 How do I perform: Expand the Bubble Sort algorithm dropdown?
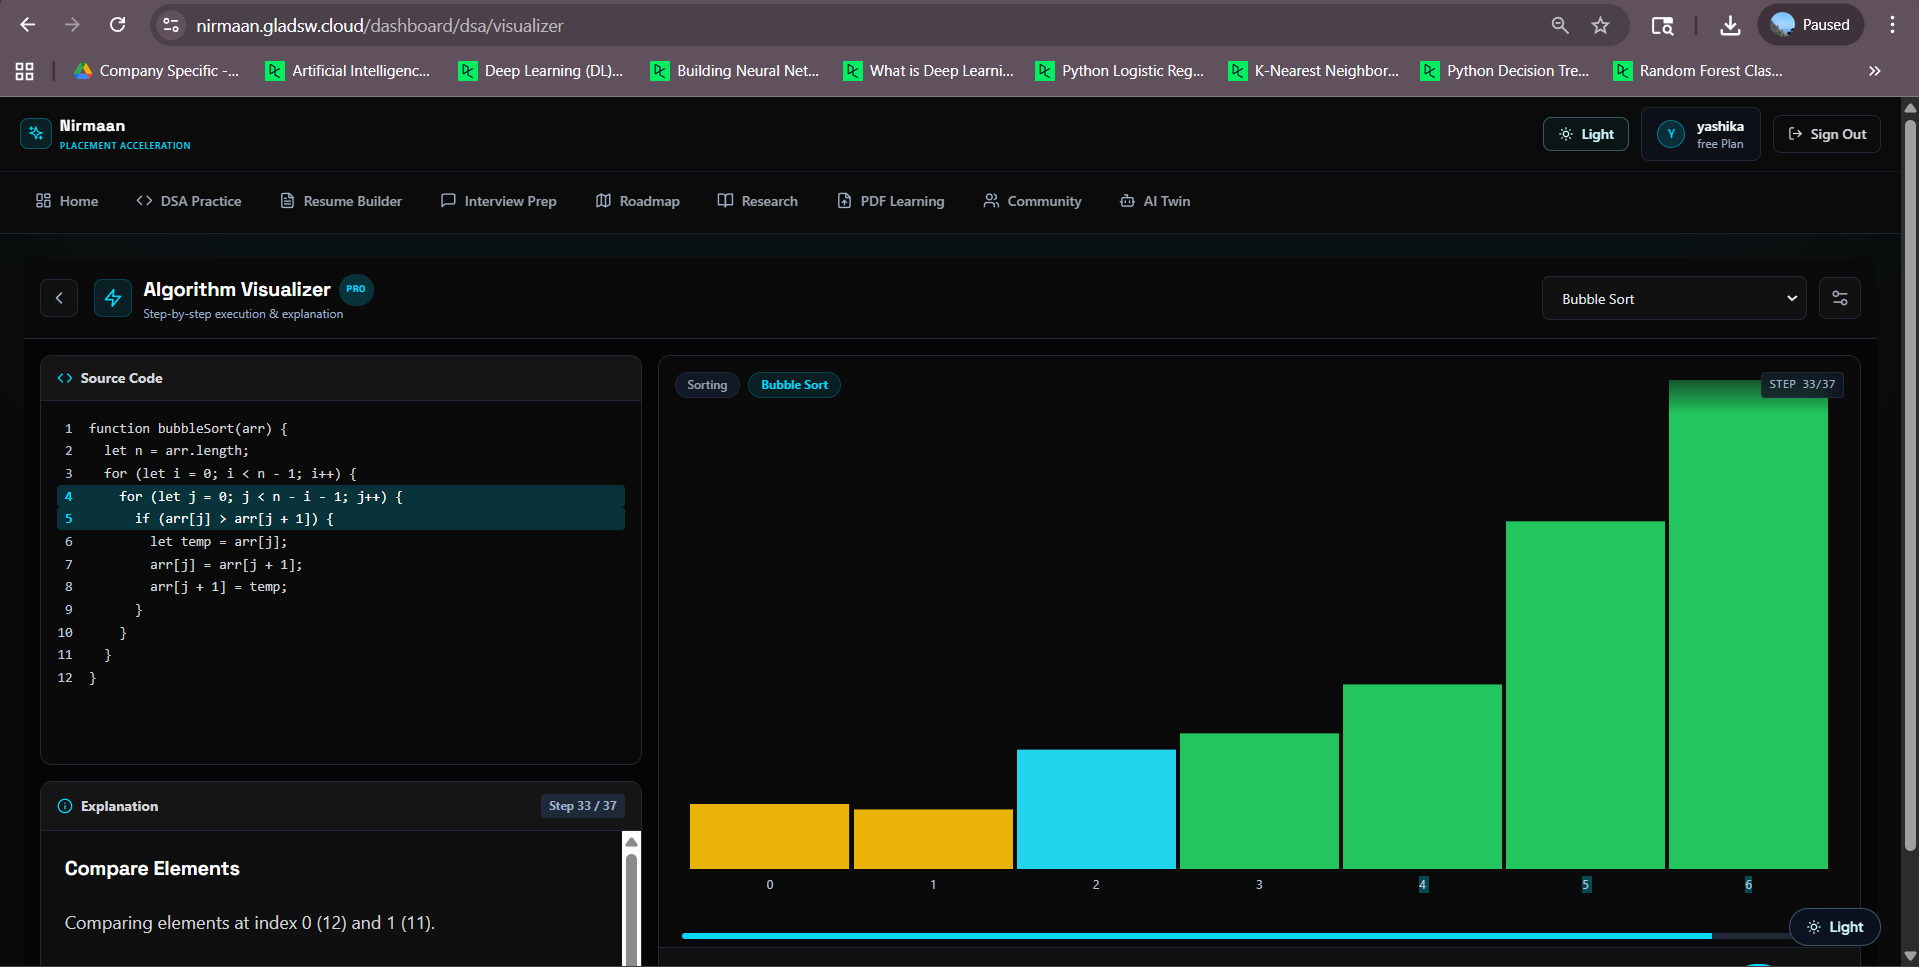tap(1673, 299)
